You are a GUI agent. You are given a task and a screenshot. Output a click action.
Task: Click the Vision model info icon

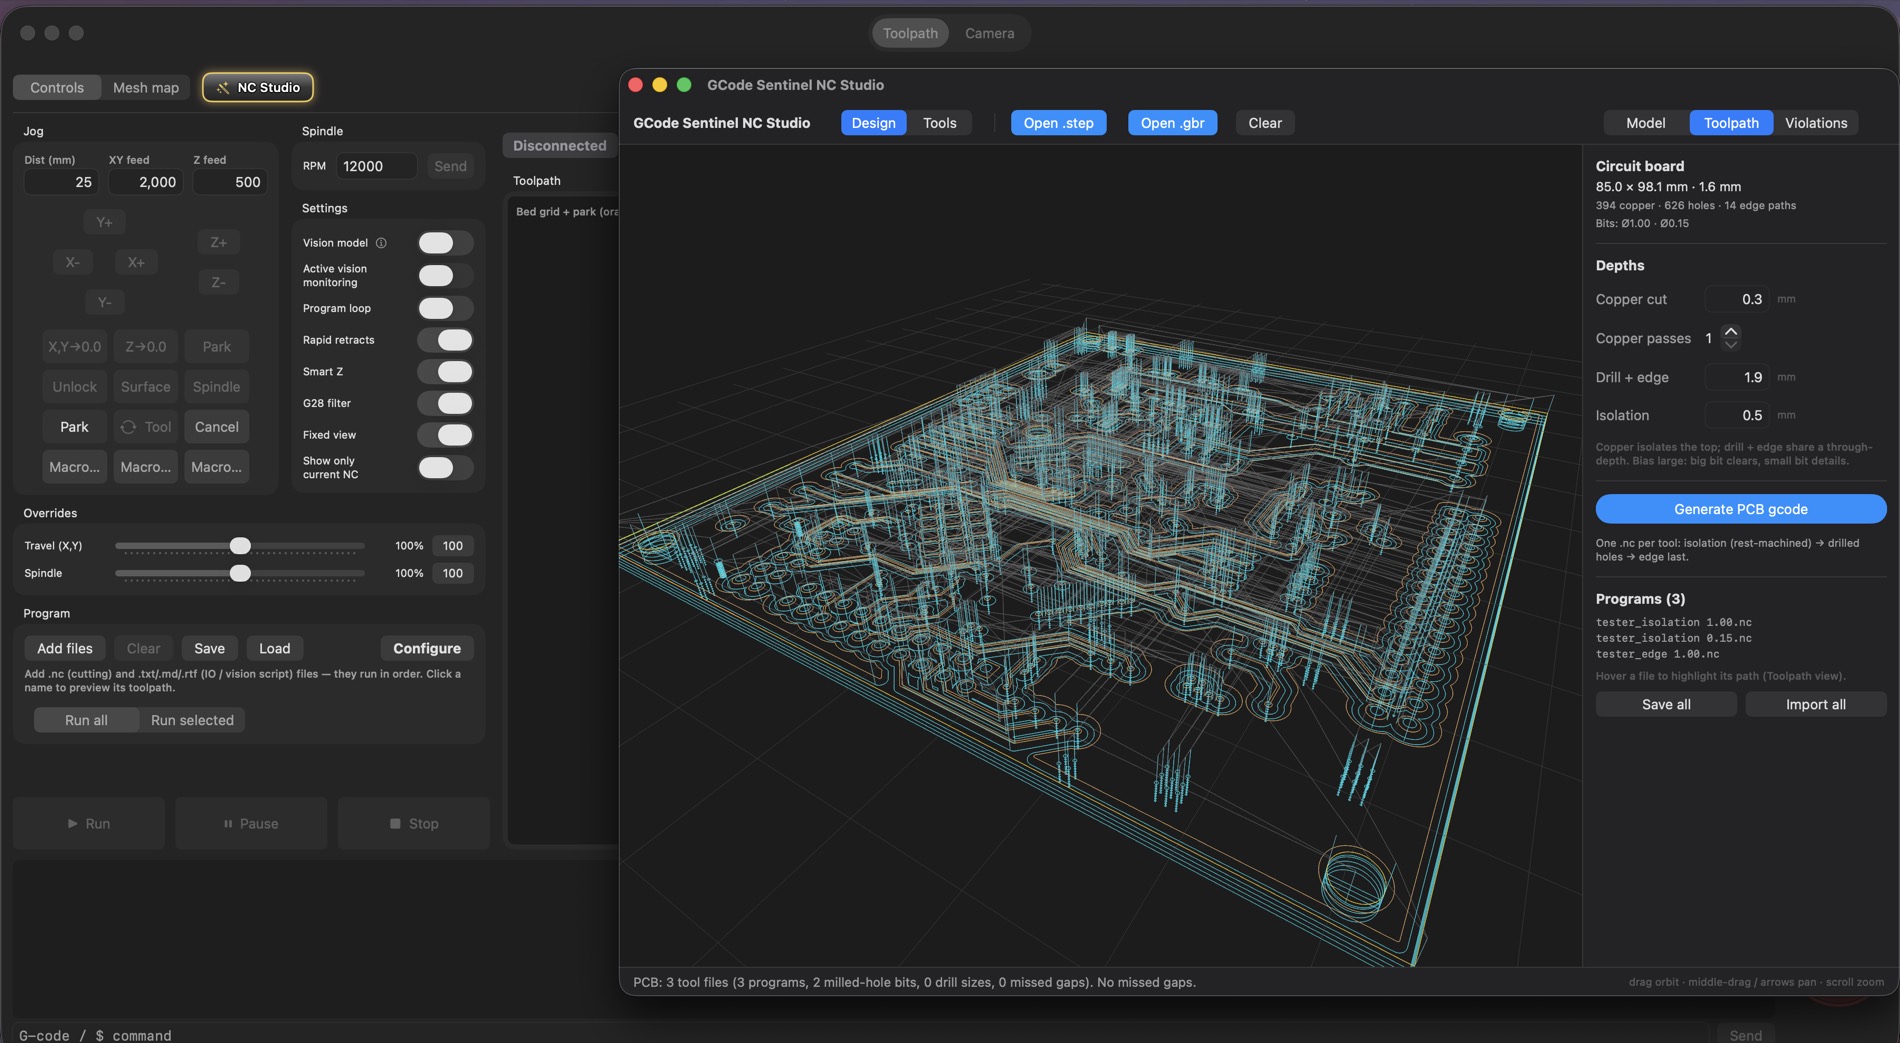(x=381, y=243)
